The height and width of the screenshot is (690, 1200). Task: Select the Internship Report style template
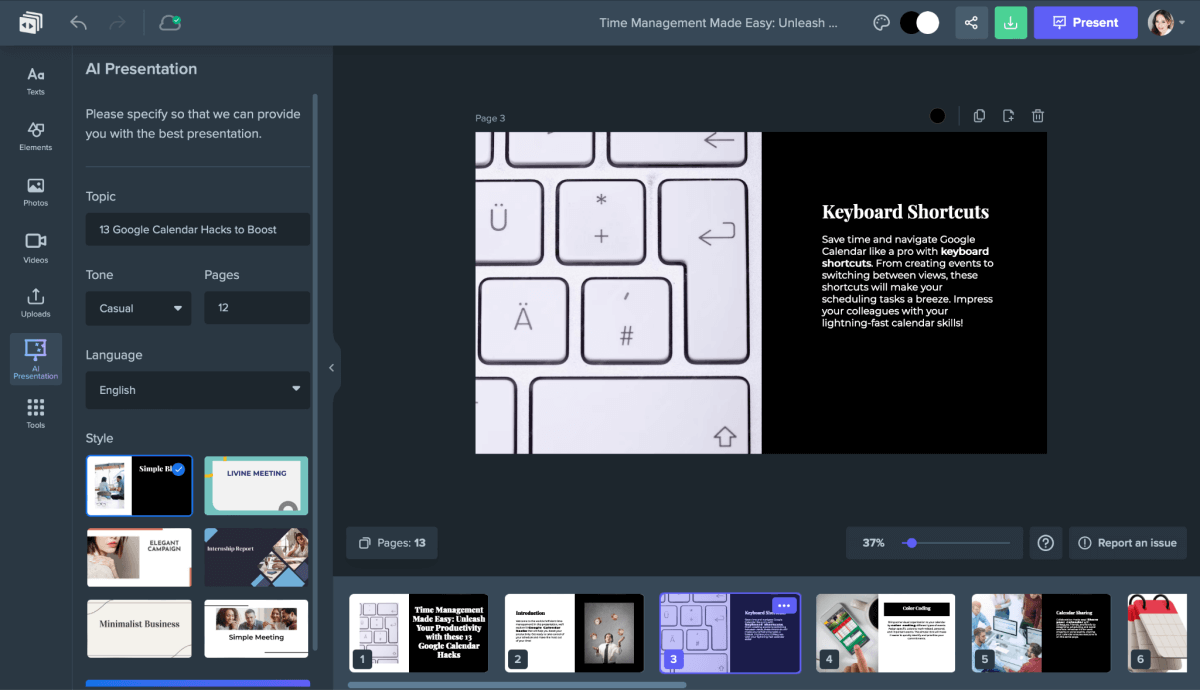[256, 558]
